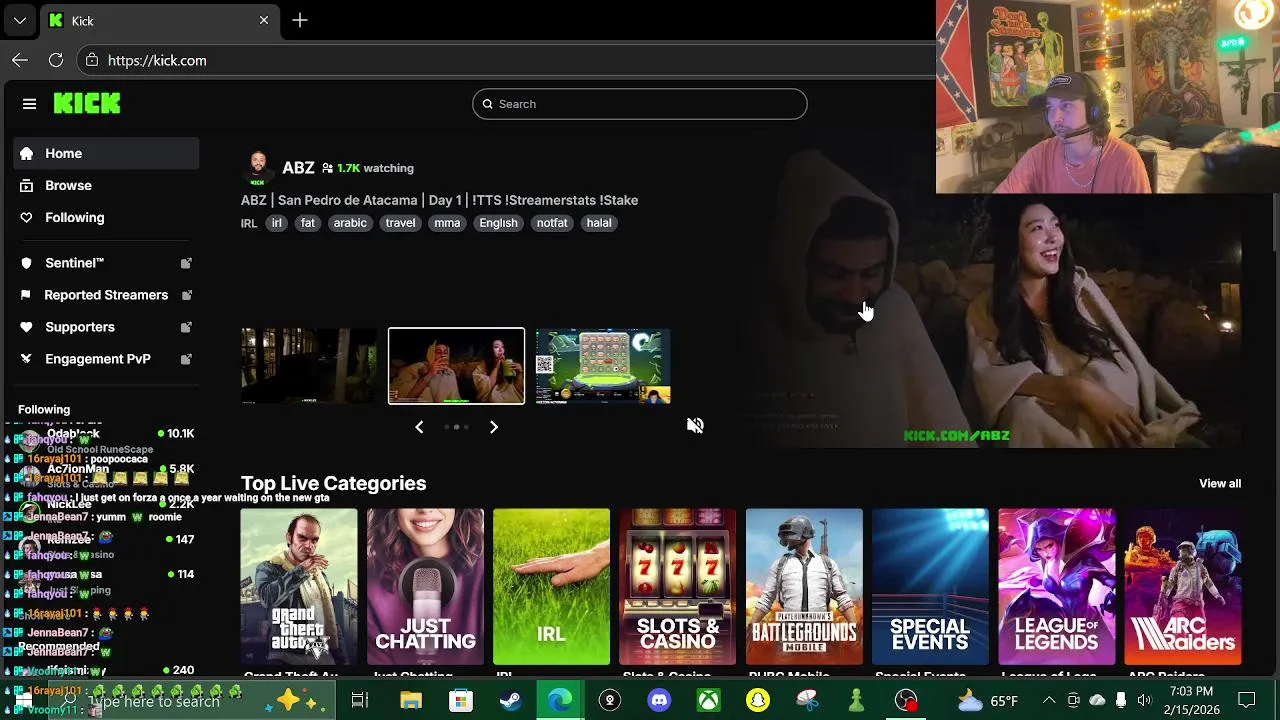
Task: Select the 'halal' tag chip
Action: 599,223
